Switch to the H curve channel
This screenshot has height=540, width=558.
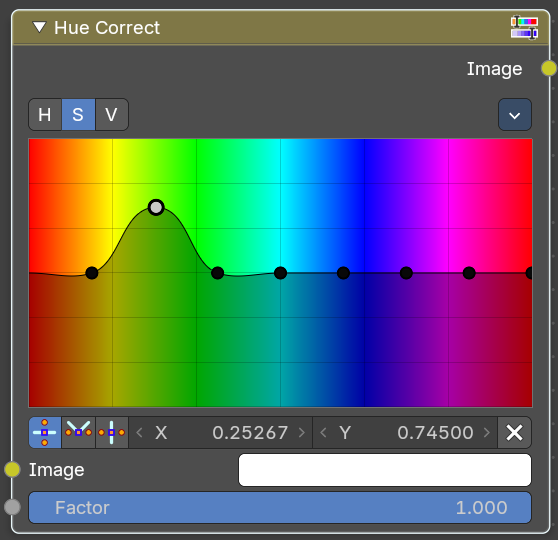click(x=45, y=115)
